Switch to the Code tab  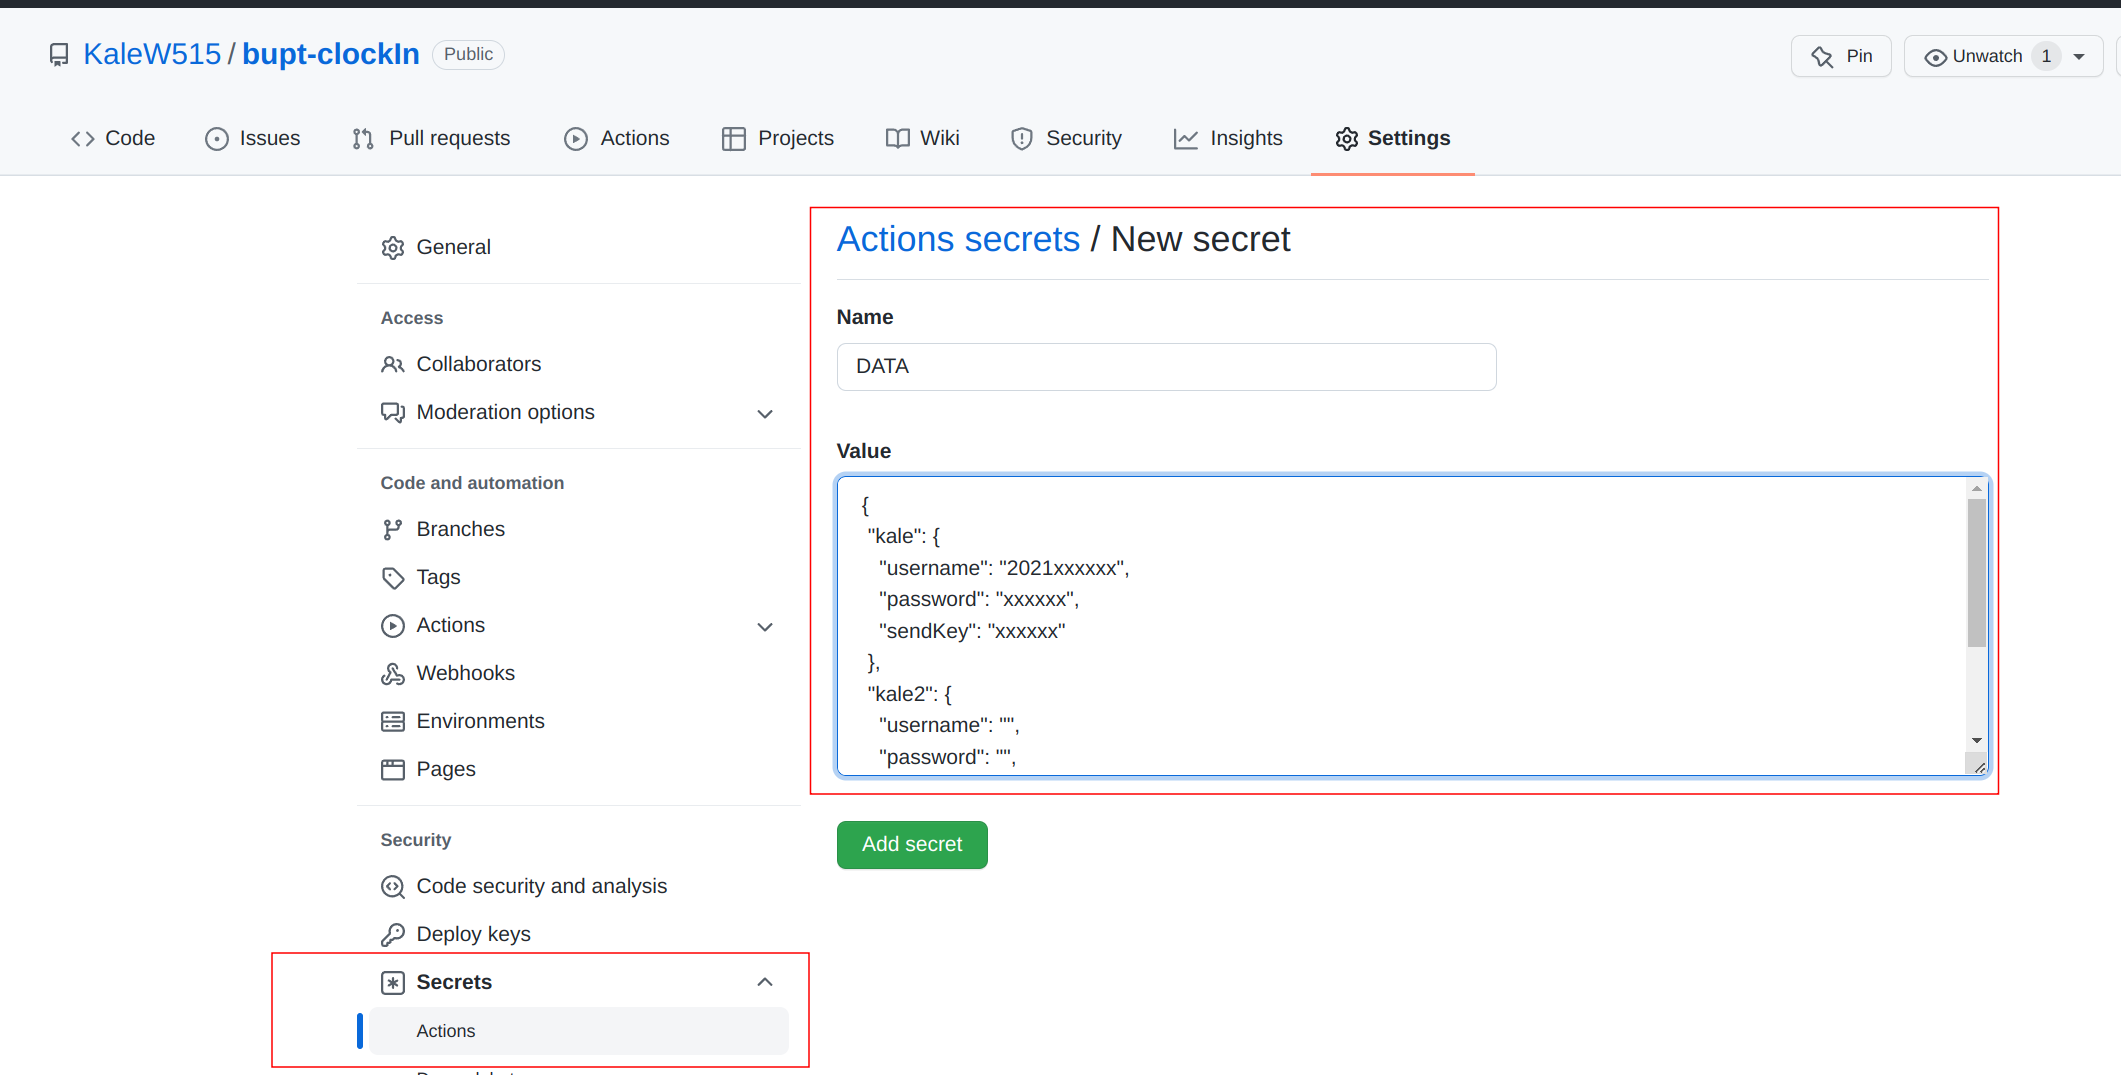click(x=113, y=138)
